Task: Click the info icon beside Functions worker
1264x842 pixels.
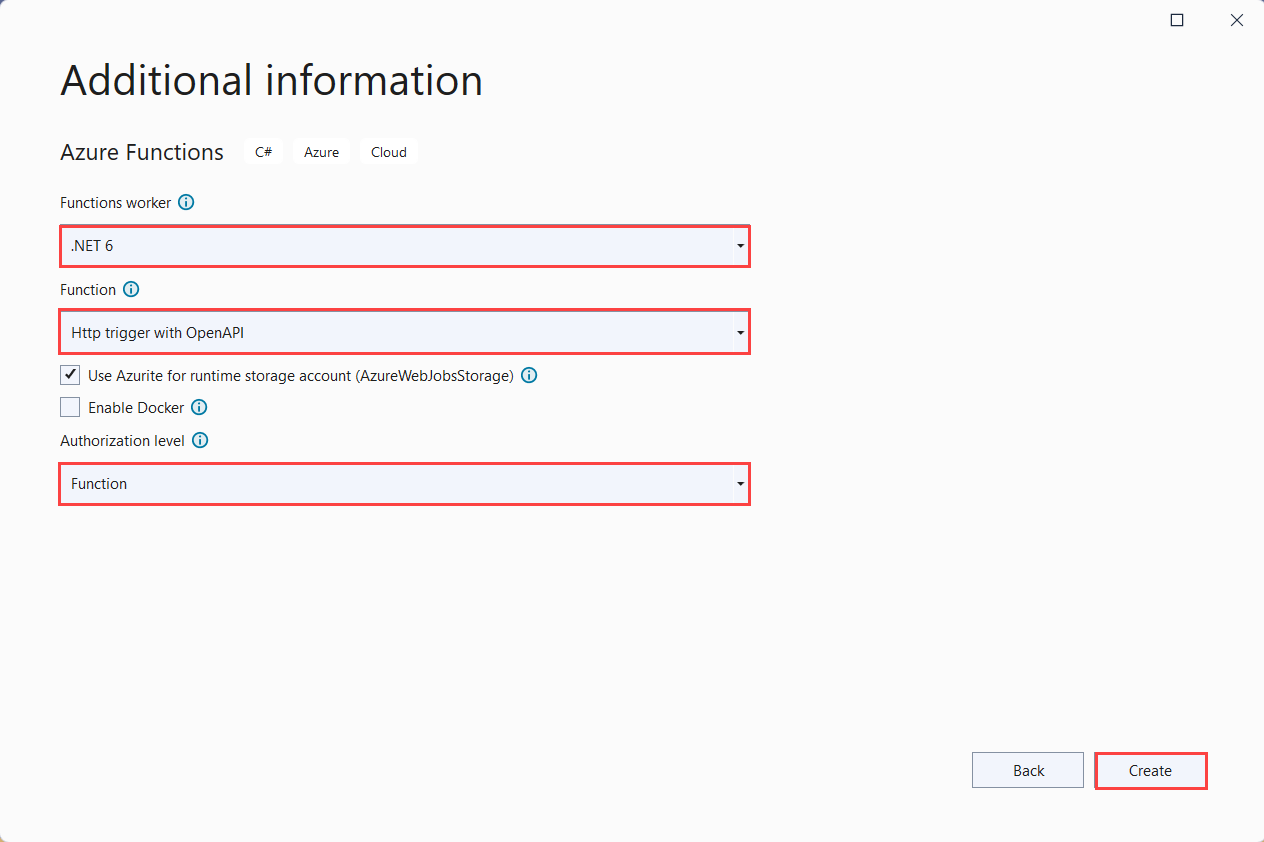Action: tap(186, 202)
